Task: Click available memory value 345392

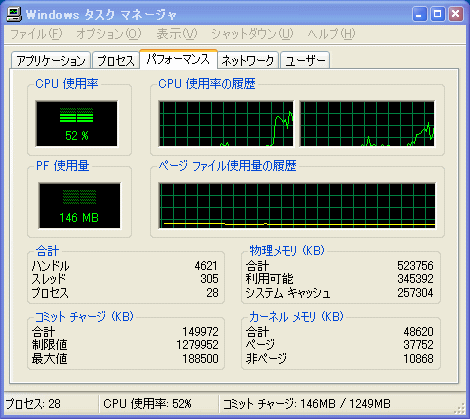Action: click(415, 279)
